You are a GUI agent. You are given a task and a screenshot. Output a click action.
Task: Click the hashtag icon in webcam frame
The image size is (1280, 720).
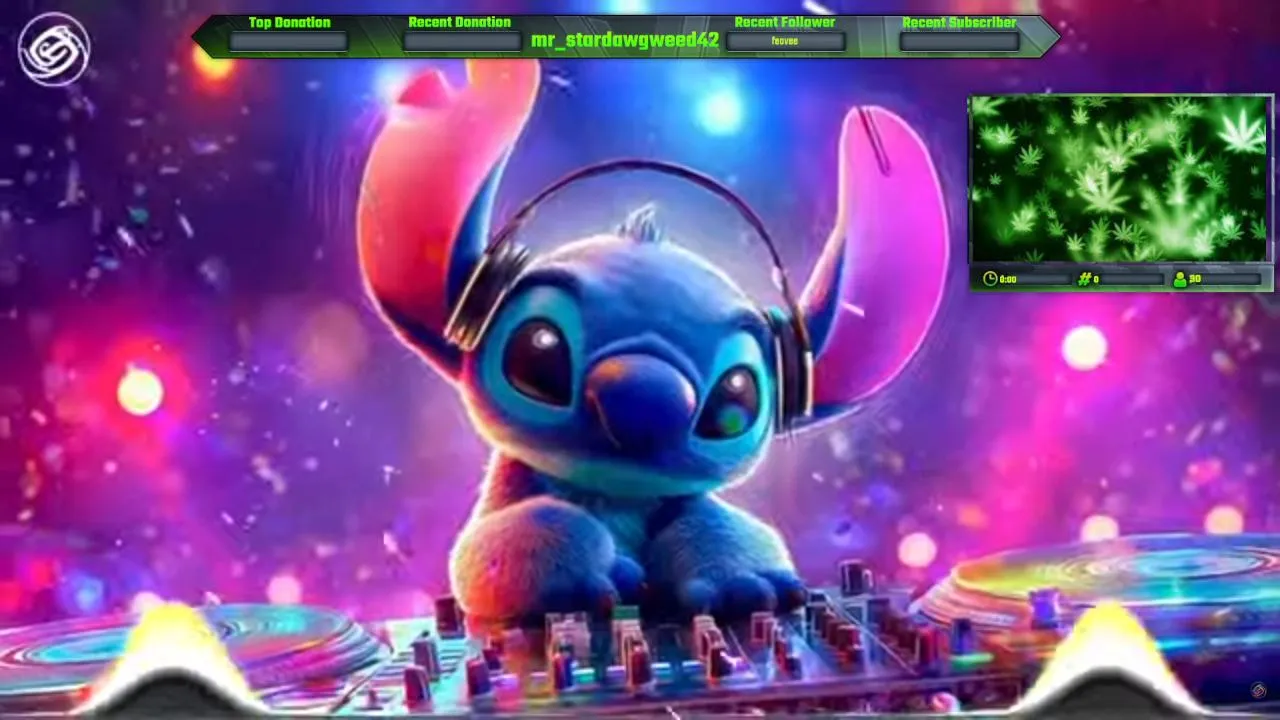(x=1084, y=279)
